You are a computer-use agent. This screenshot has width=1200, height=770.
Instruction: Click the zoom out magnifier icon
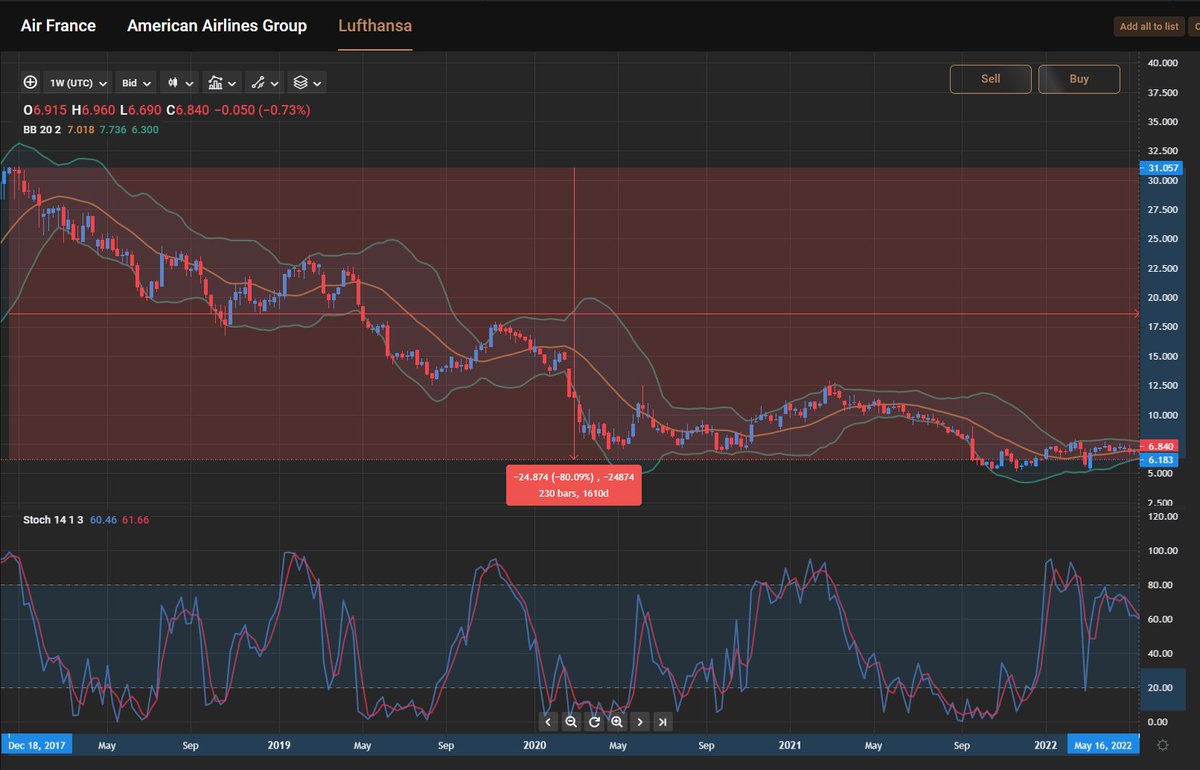tap(571, 721)
